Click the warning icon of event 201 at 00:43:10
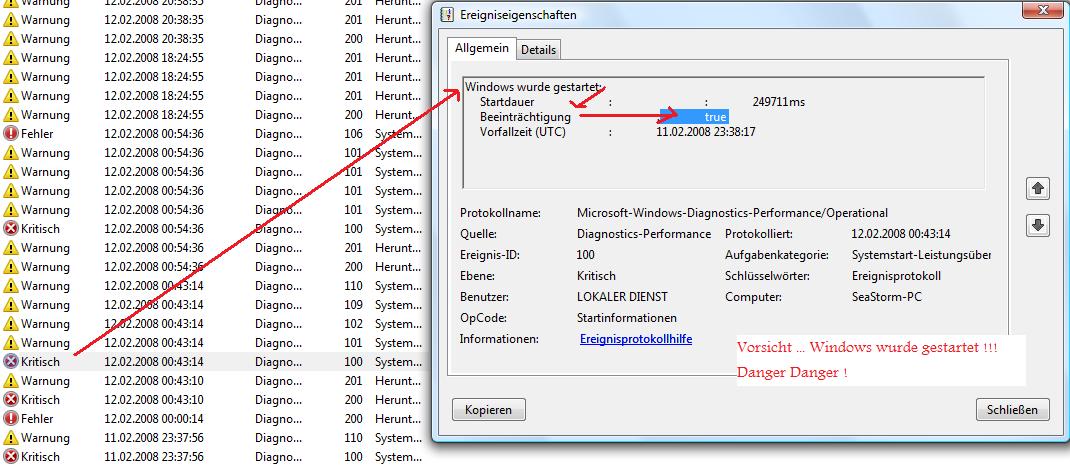Viewport: 1070px width, 475px height. pos(10,381)
